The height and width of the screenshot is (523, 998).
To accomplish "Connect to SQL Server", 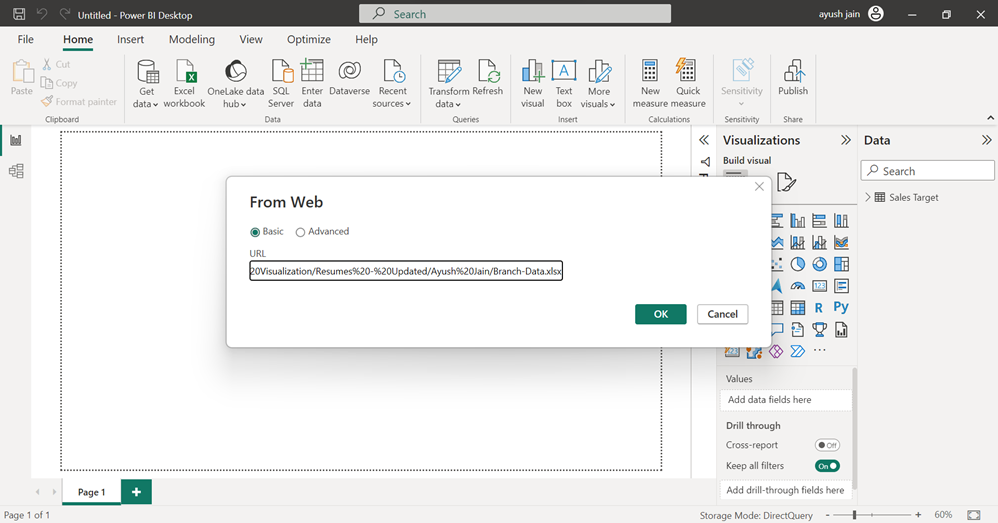I will point(281,83).
